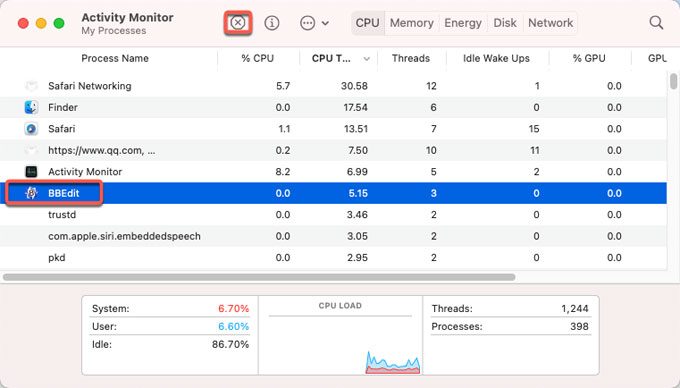The width and height of the screenshot is (680, 388).
Task: Click the vertical scrollbar thumb
Action: click(x=673, y=81)
